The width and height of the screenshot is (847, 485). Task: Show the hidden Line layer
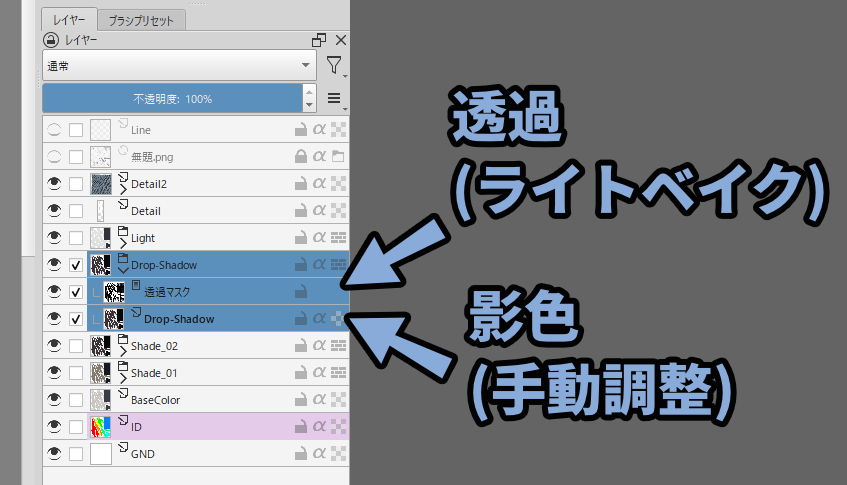(x=54, y=130)
